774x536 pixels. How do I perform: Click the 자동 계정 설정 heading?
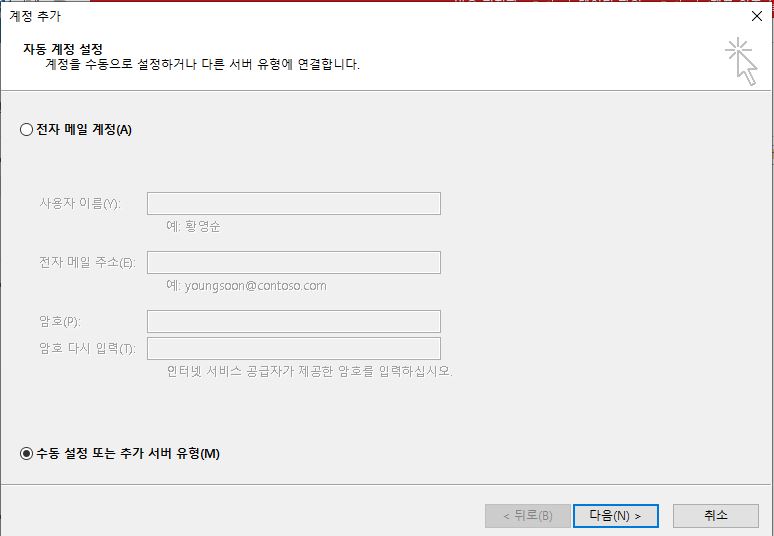point(63,49)
